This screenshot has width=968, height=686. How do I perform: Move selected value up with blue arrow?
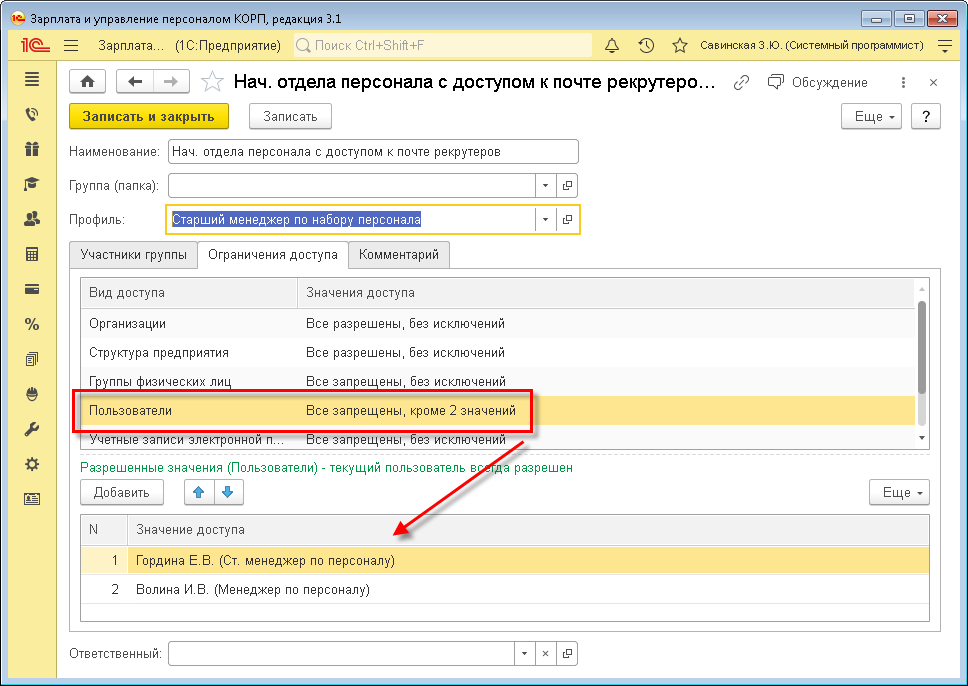[x=199, y=492]
